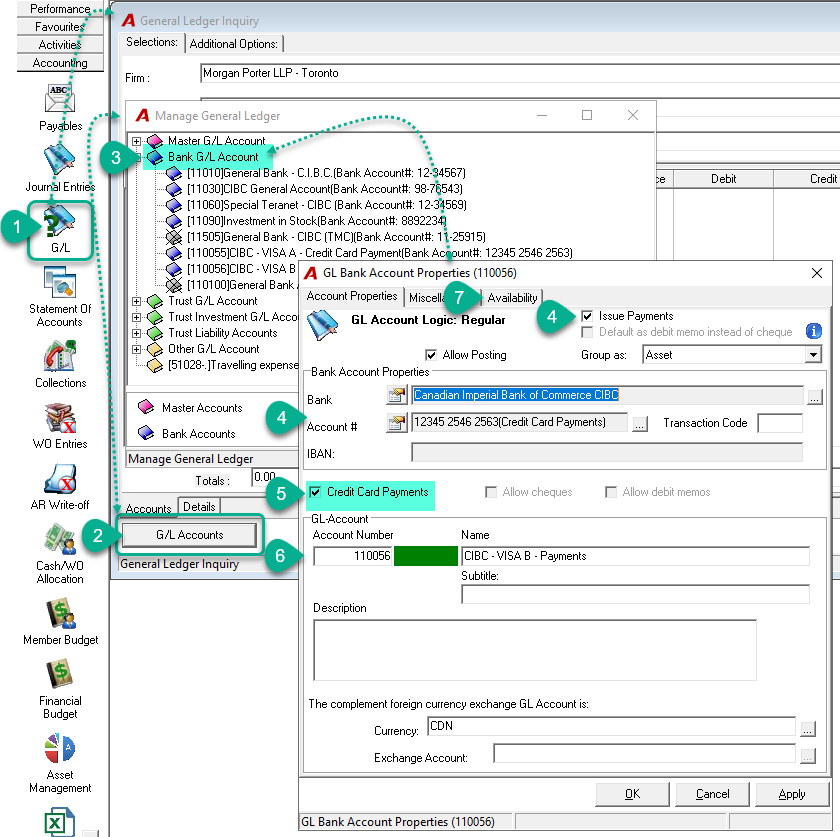
Task: Open the Member Budget icon
Action: coord(60,613)
